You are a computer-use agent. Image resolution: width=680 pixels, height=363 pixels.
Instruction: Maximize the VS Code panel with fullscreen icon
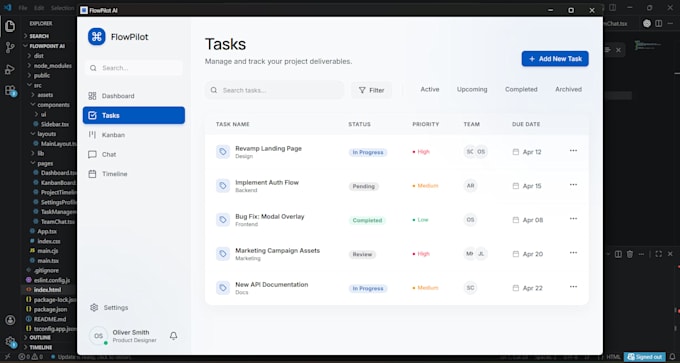pos(659,254)
